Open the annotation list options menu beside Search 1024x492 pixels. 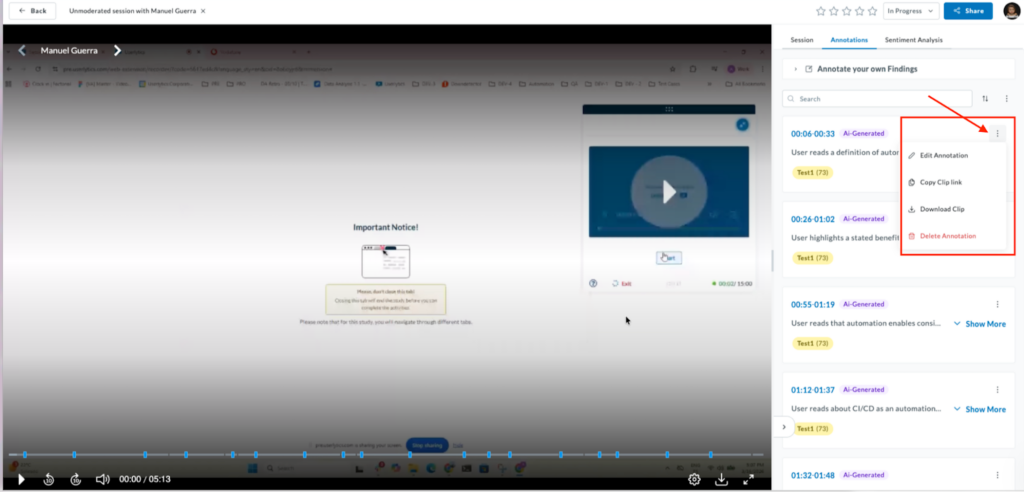click(x=1006, y=99)
